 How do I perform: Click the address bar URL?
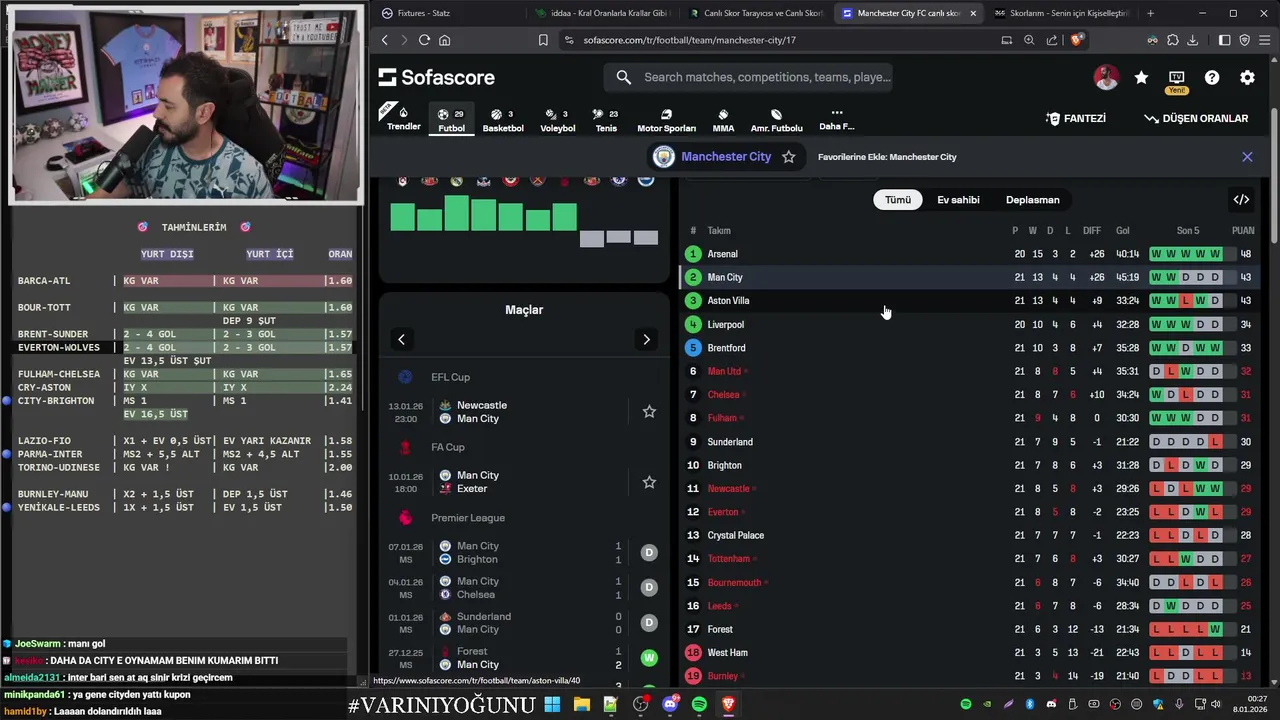coord(690,40)
